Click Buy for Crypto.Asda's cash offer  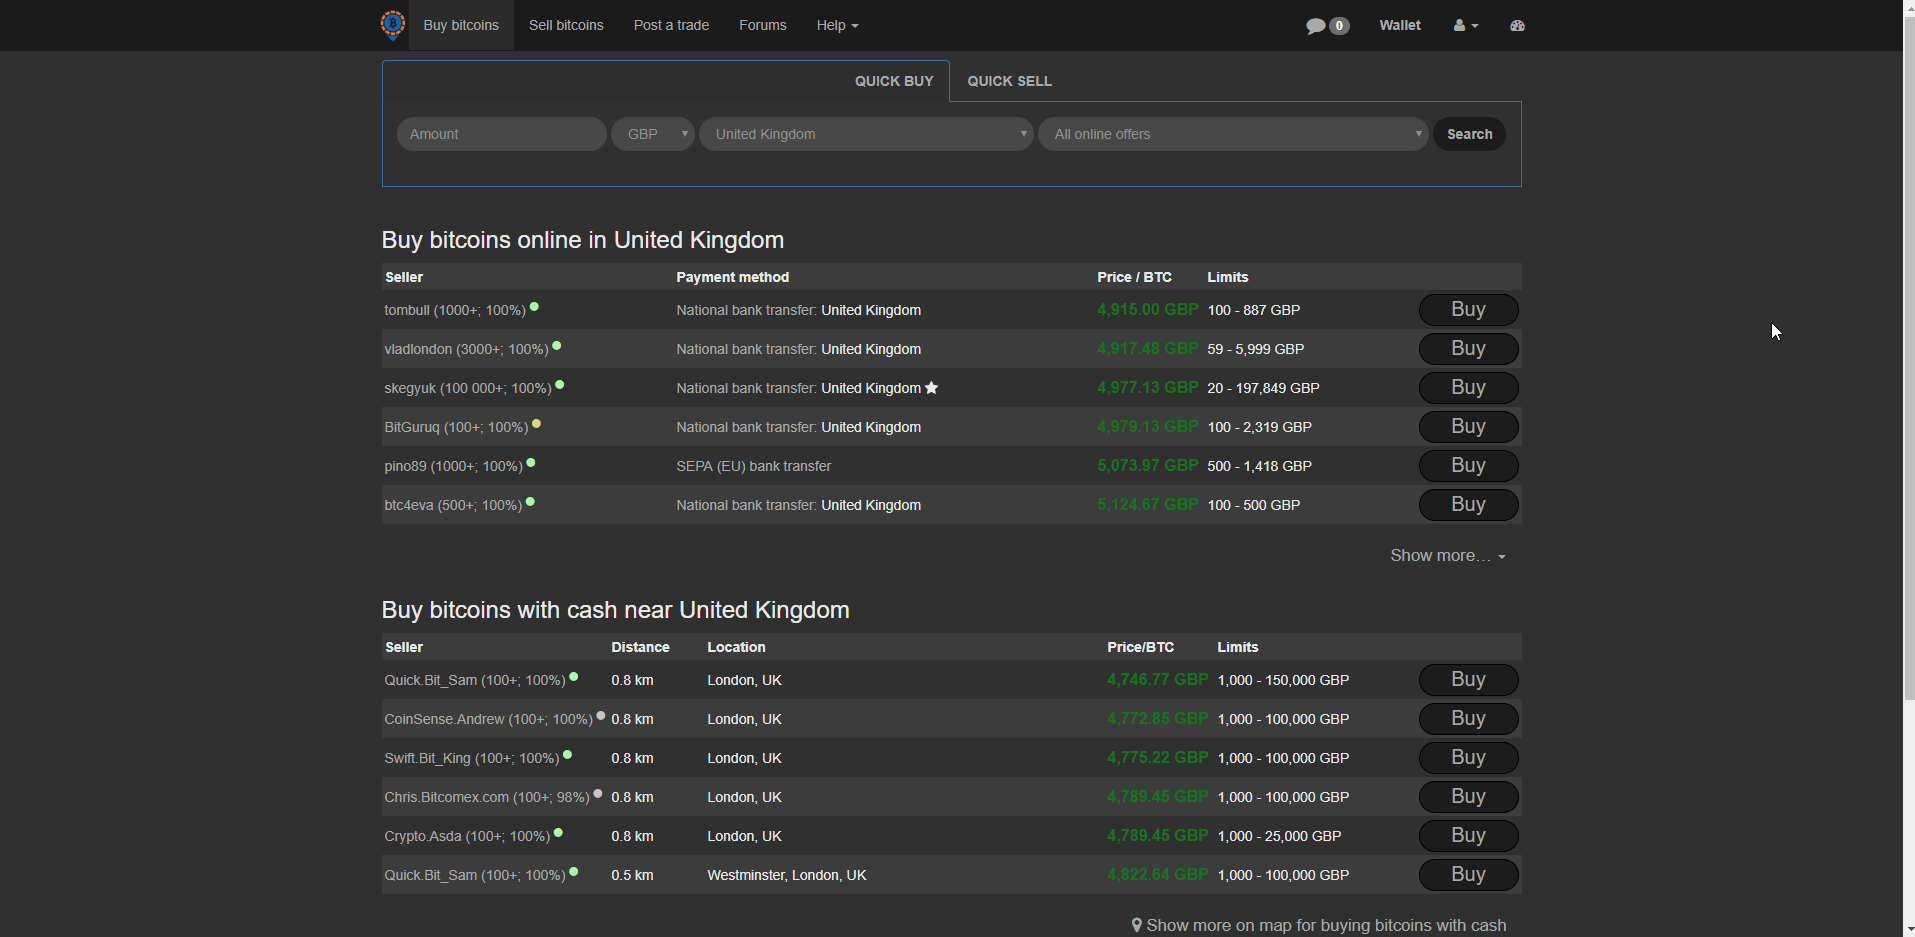[x=1468, y=836]
